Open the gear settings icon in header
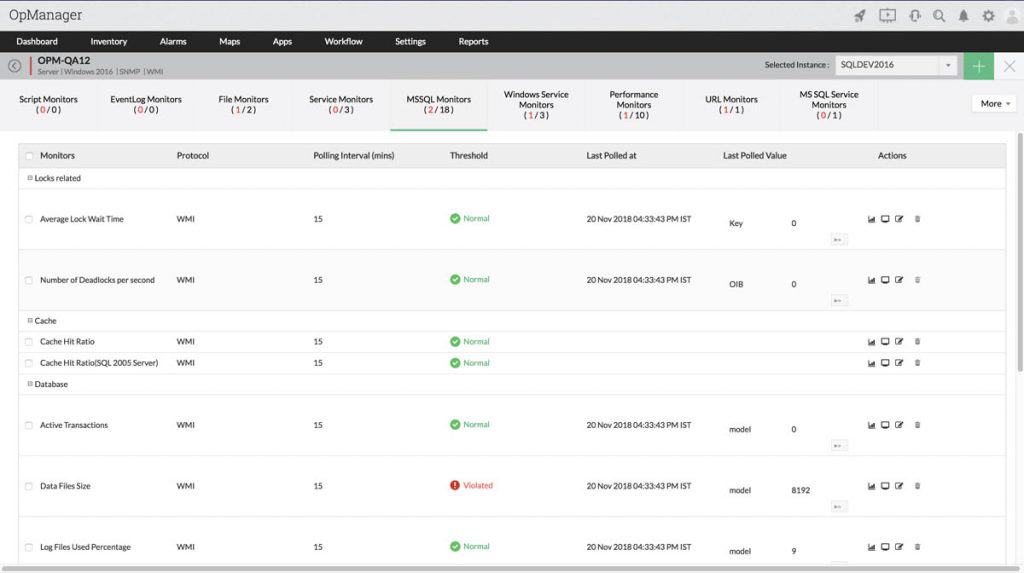Image resolution: width=1024 pixels, height=573 pixels. [988, 16]
